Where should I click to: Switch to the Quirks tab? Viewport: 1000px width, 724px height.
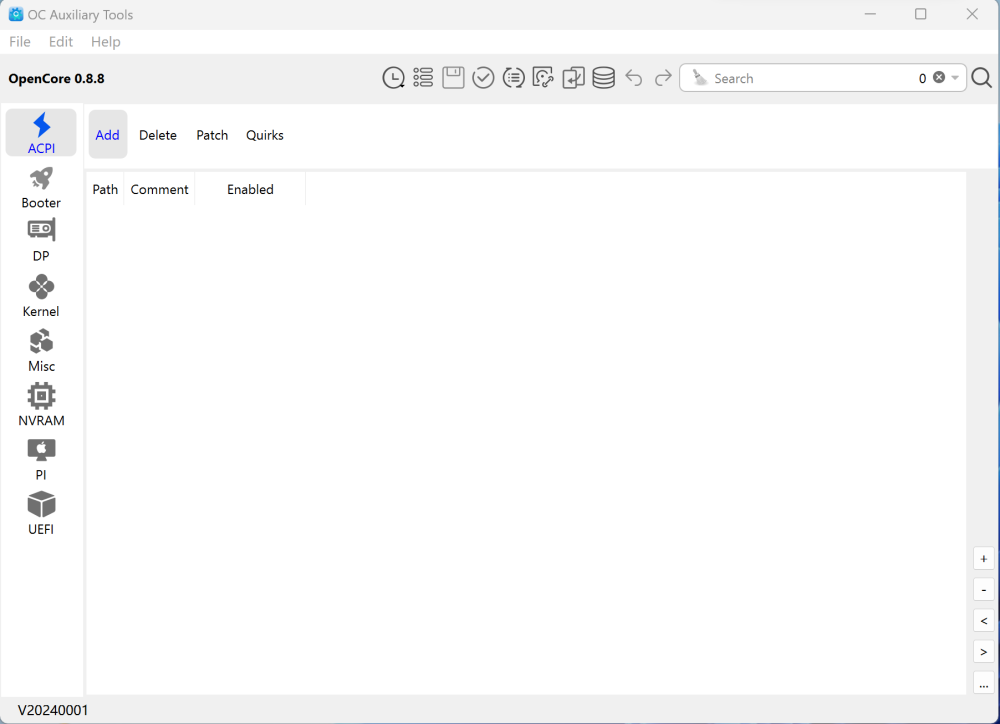tap(265, 135)
